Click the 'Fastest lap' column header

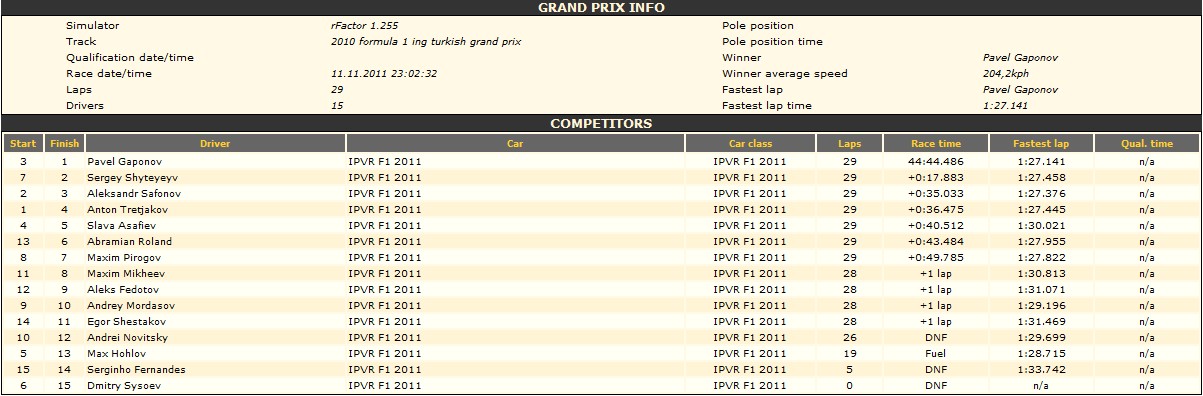1041,144
